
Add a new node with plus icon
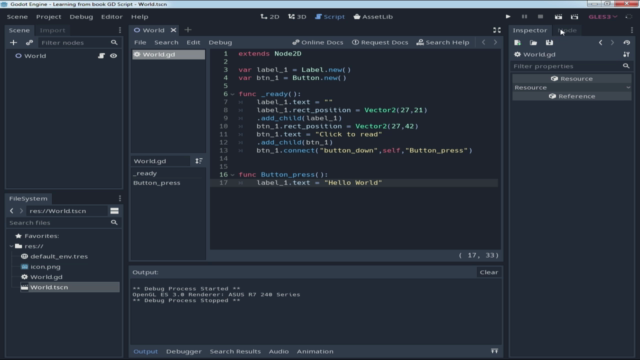pyautogui.click(x=13, y=42)
